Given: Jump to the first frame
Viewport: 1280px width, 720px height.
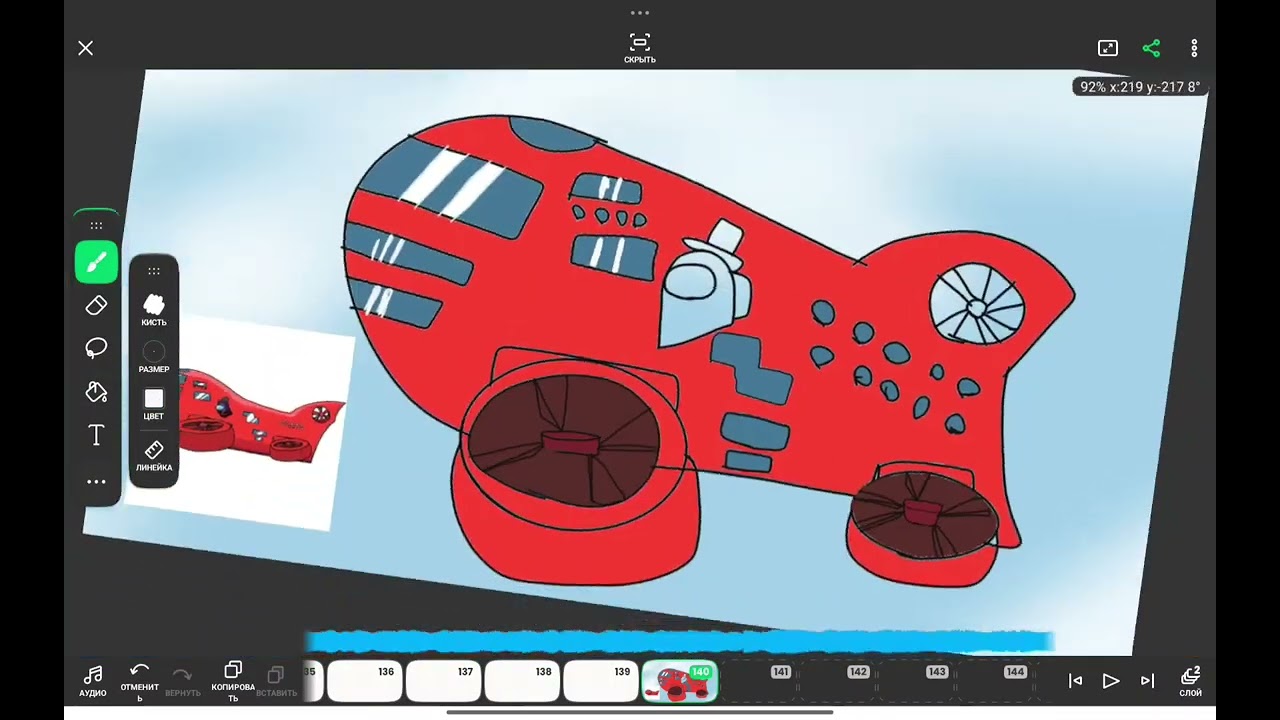Looking at the screenshot, I should tap(1075, 681).
